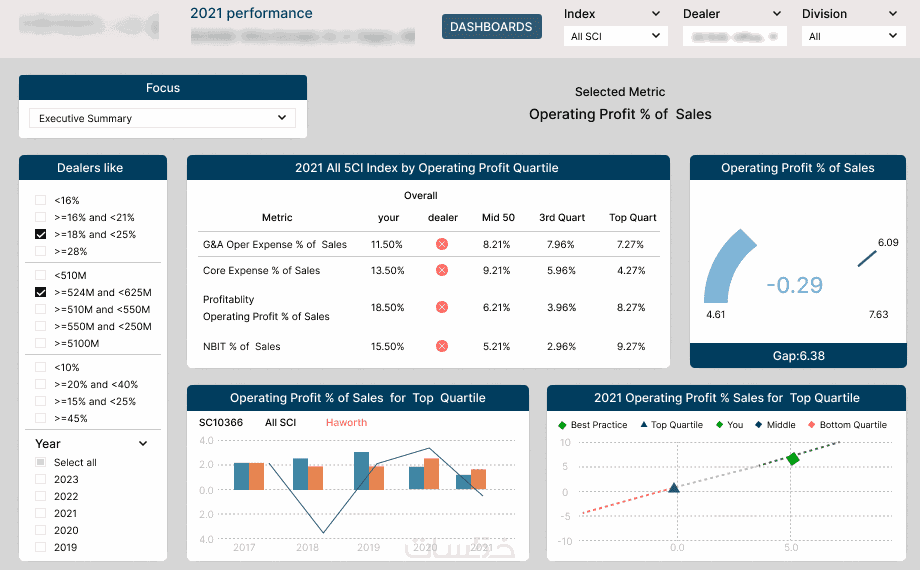Click the -0.29 gauge value
The height and width of the screenshot is (570, 920).
(794, 285)
